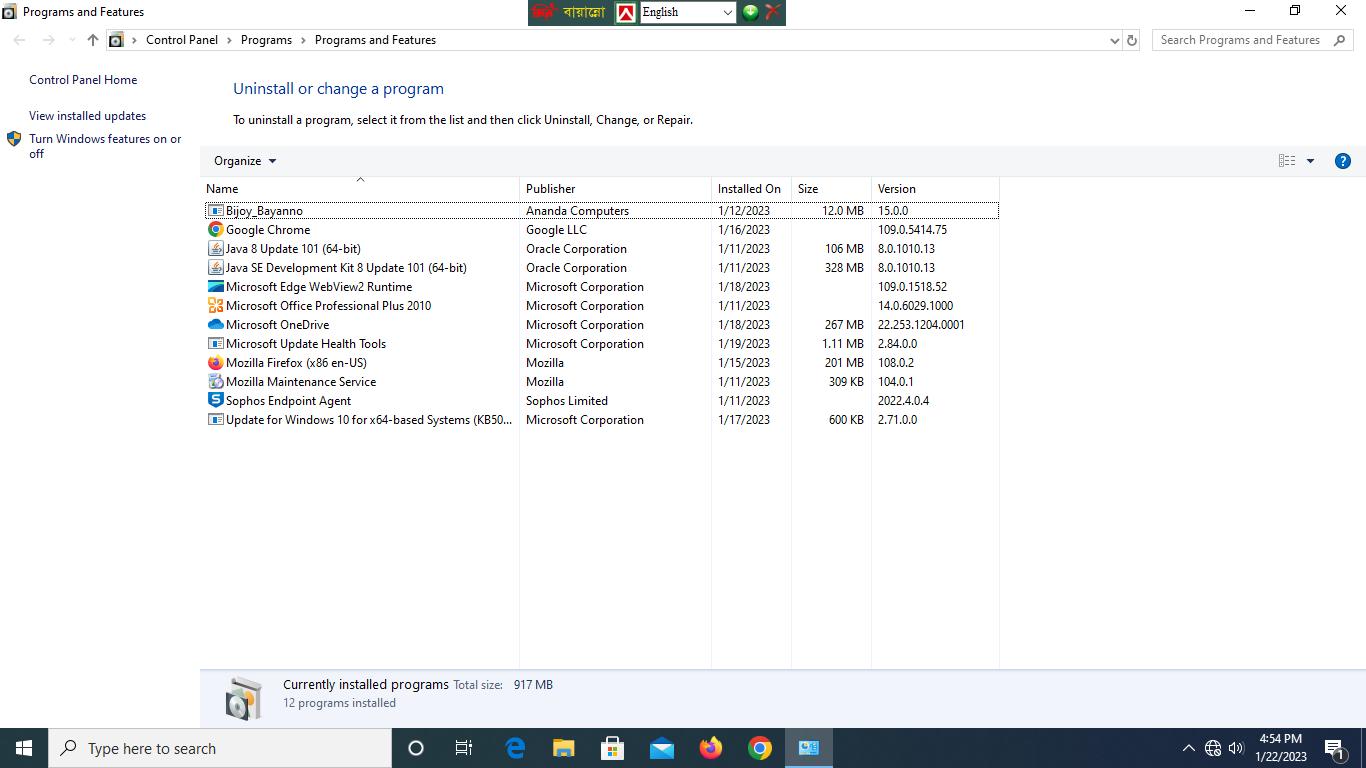1366x768 pixels.
Task: Open the Windows Start menu
Action: (x=24, y=748)
